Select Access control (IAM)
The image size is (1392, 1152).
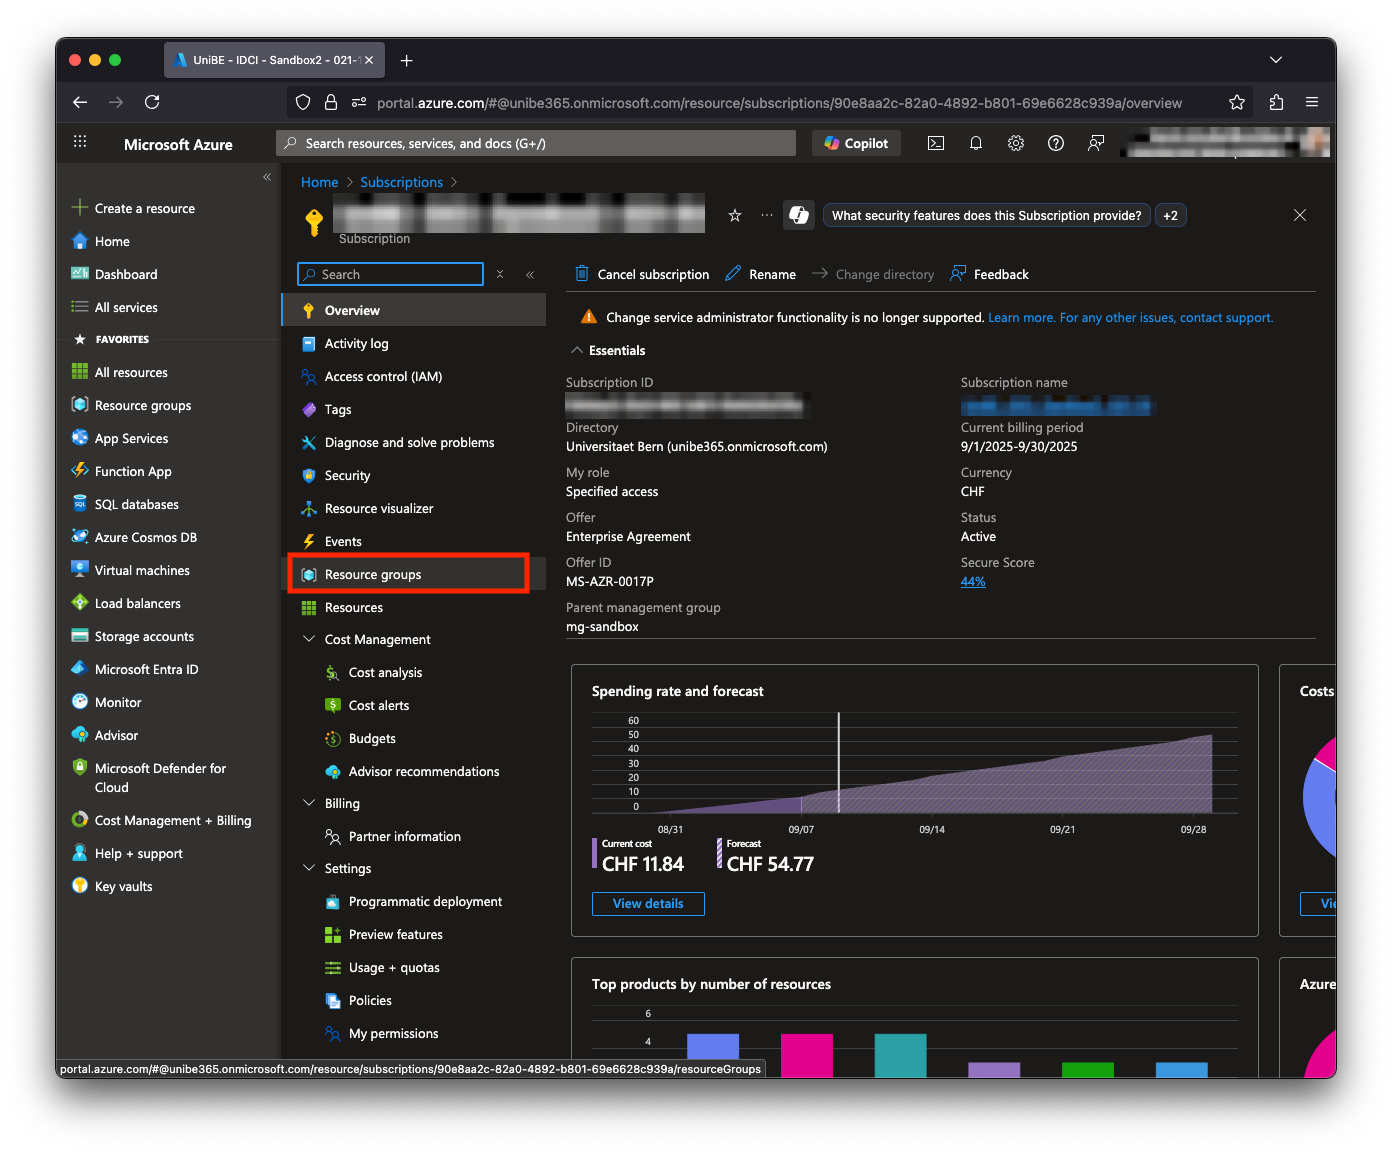tap(383, 376)
